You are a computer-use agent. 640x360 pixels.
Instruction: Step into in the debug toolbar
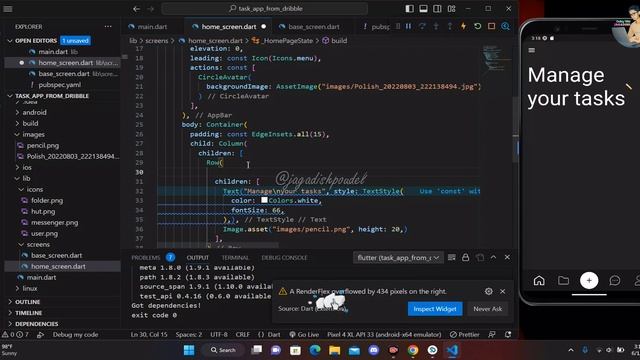point(436,27)
